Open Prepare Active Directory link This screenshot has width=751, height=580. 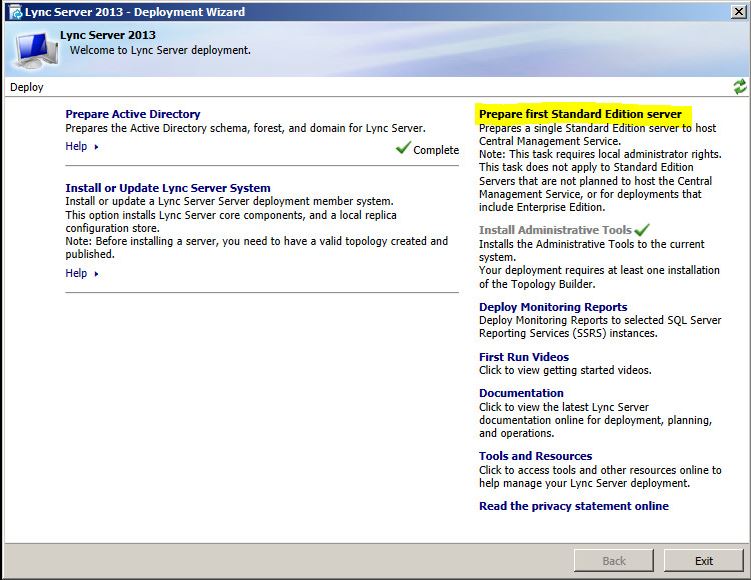133,114
